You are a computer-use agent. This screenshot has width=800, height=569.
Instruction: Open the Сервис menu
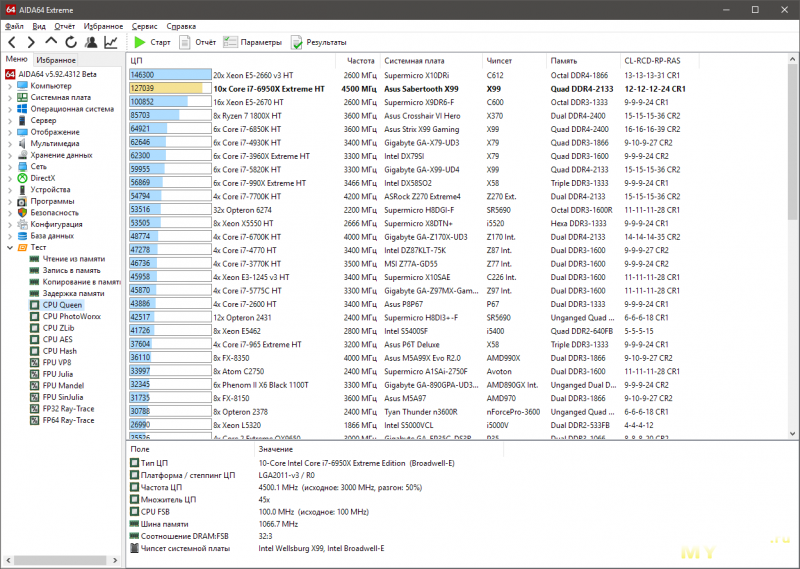click(x=144, y=26)
